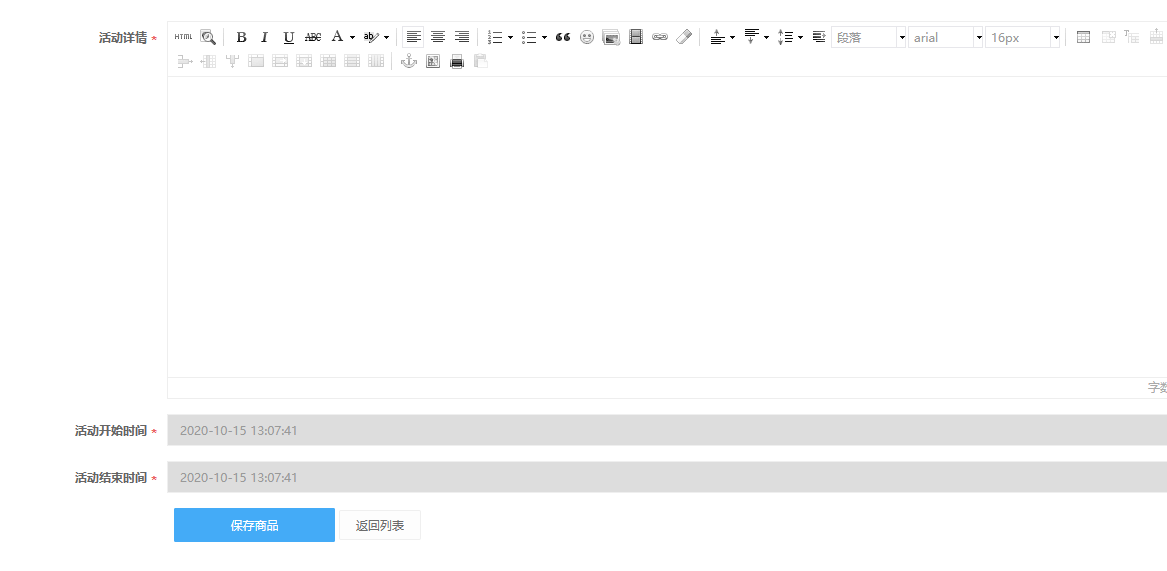Click the split to rows icon
Screen dimensions: 1167x571
352,61
